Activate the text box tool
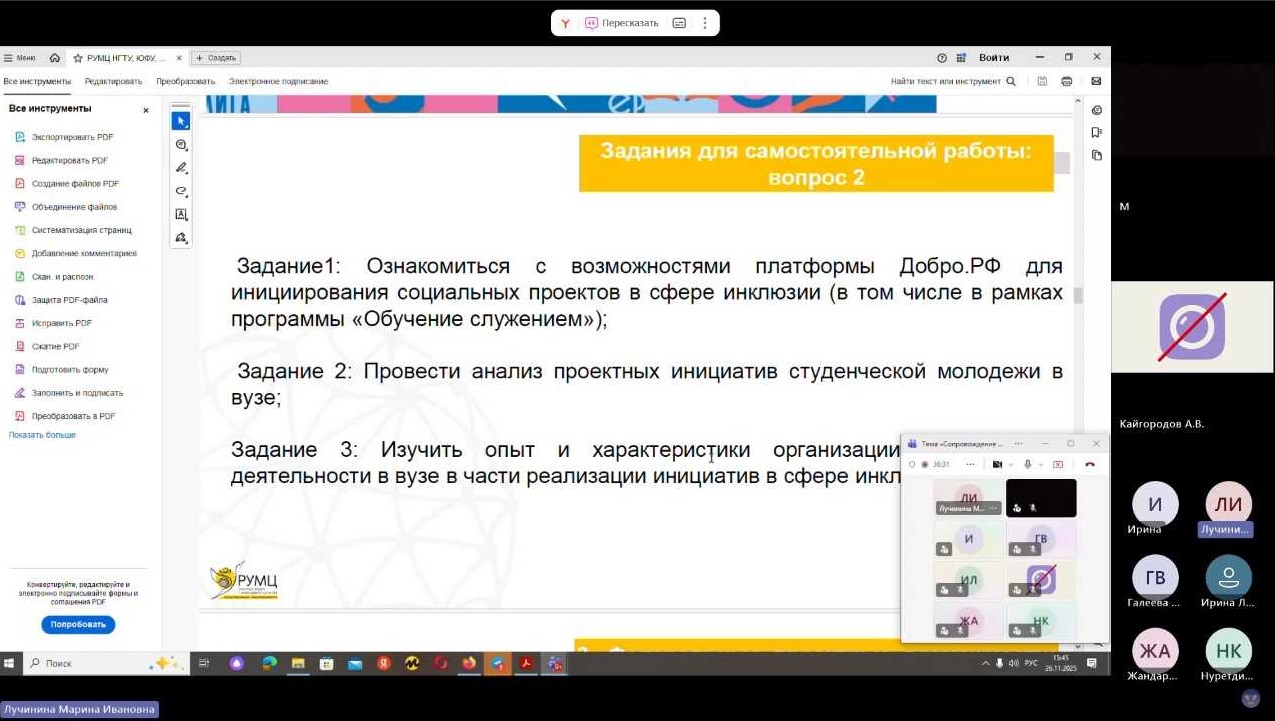The height and width of the screenshot is (721, 1275). 181,214
